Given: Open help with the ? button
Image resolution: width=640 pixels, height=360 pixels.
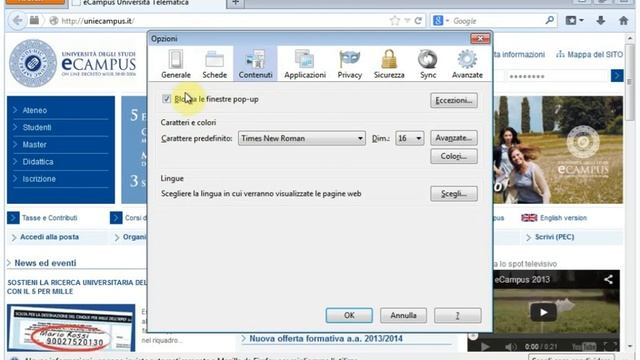Looking at the screenshot, I should (458, 316).
